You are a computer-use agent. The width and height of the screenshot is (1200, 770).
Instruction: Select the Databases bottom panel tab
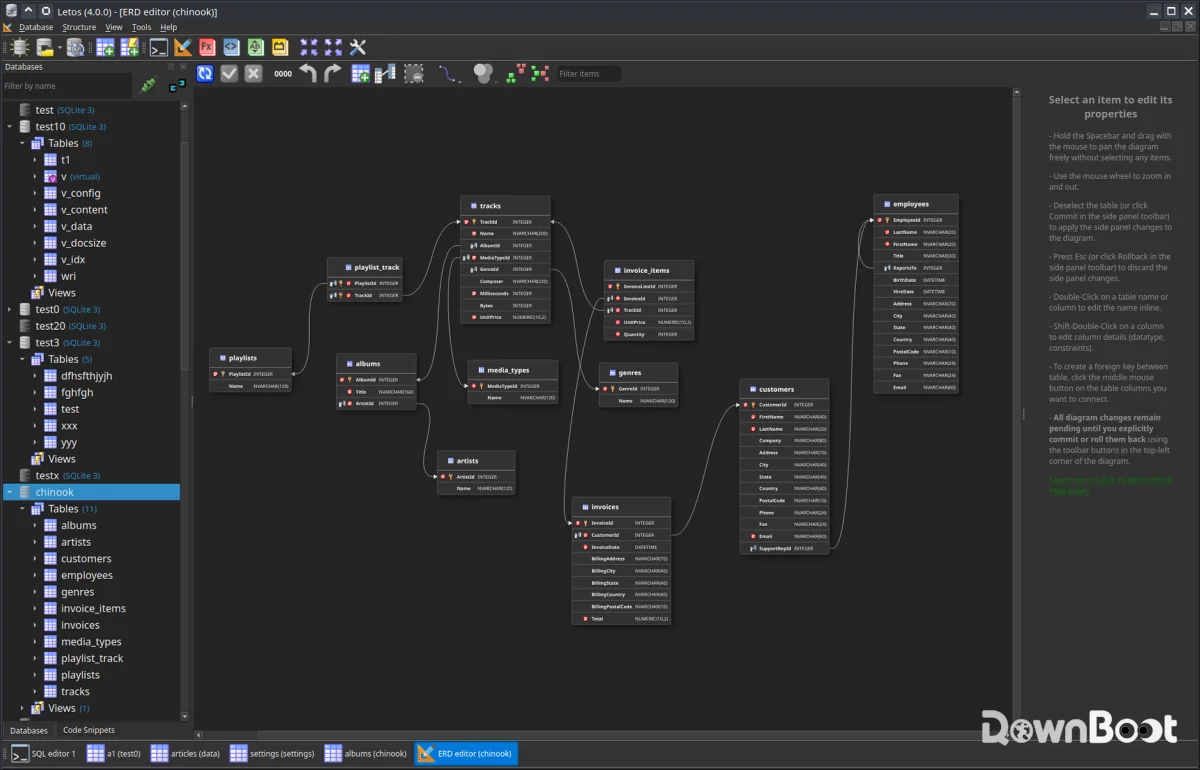tap(29, 730)
